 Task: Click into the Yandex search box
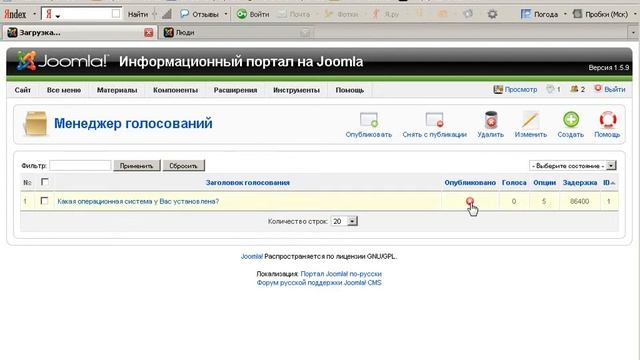[x=82, y=14]
